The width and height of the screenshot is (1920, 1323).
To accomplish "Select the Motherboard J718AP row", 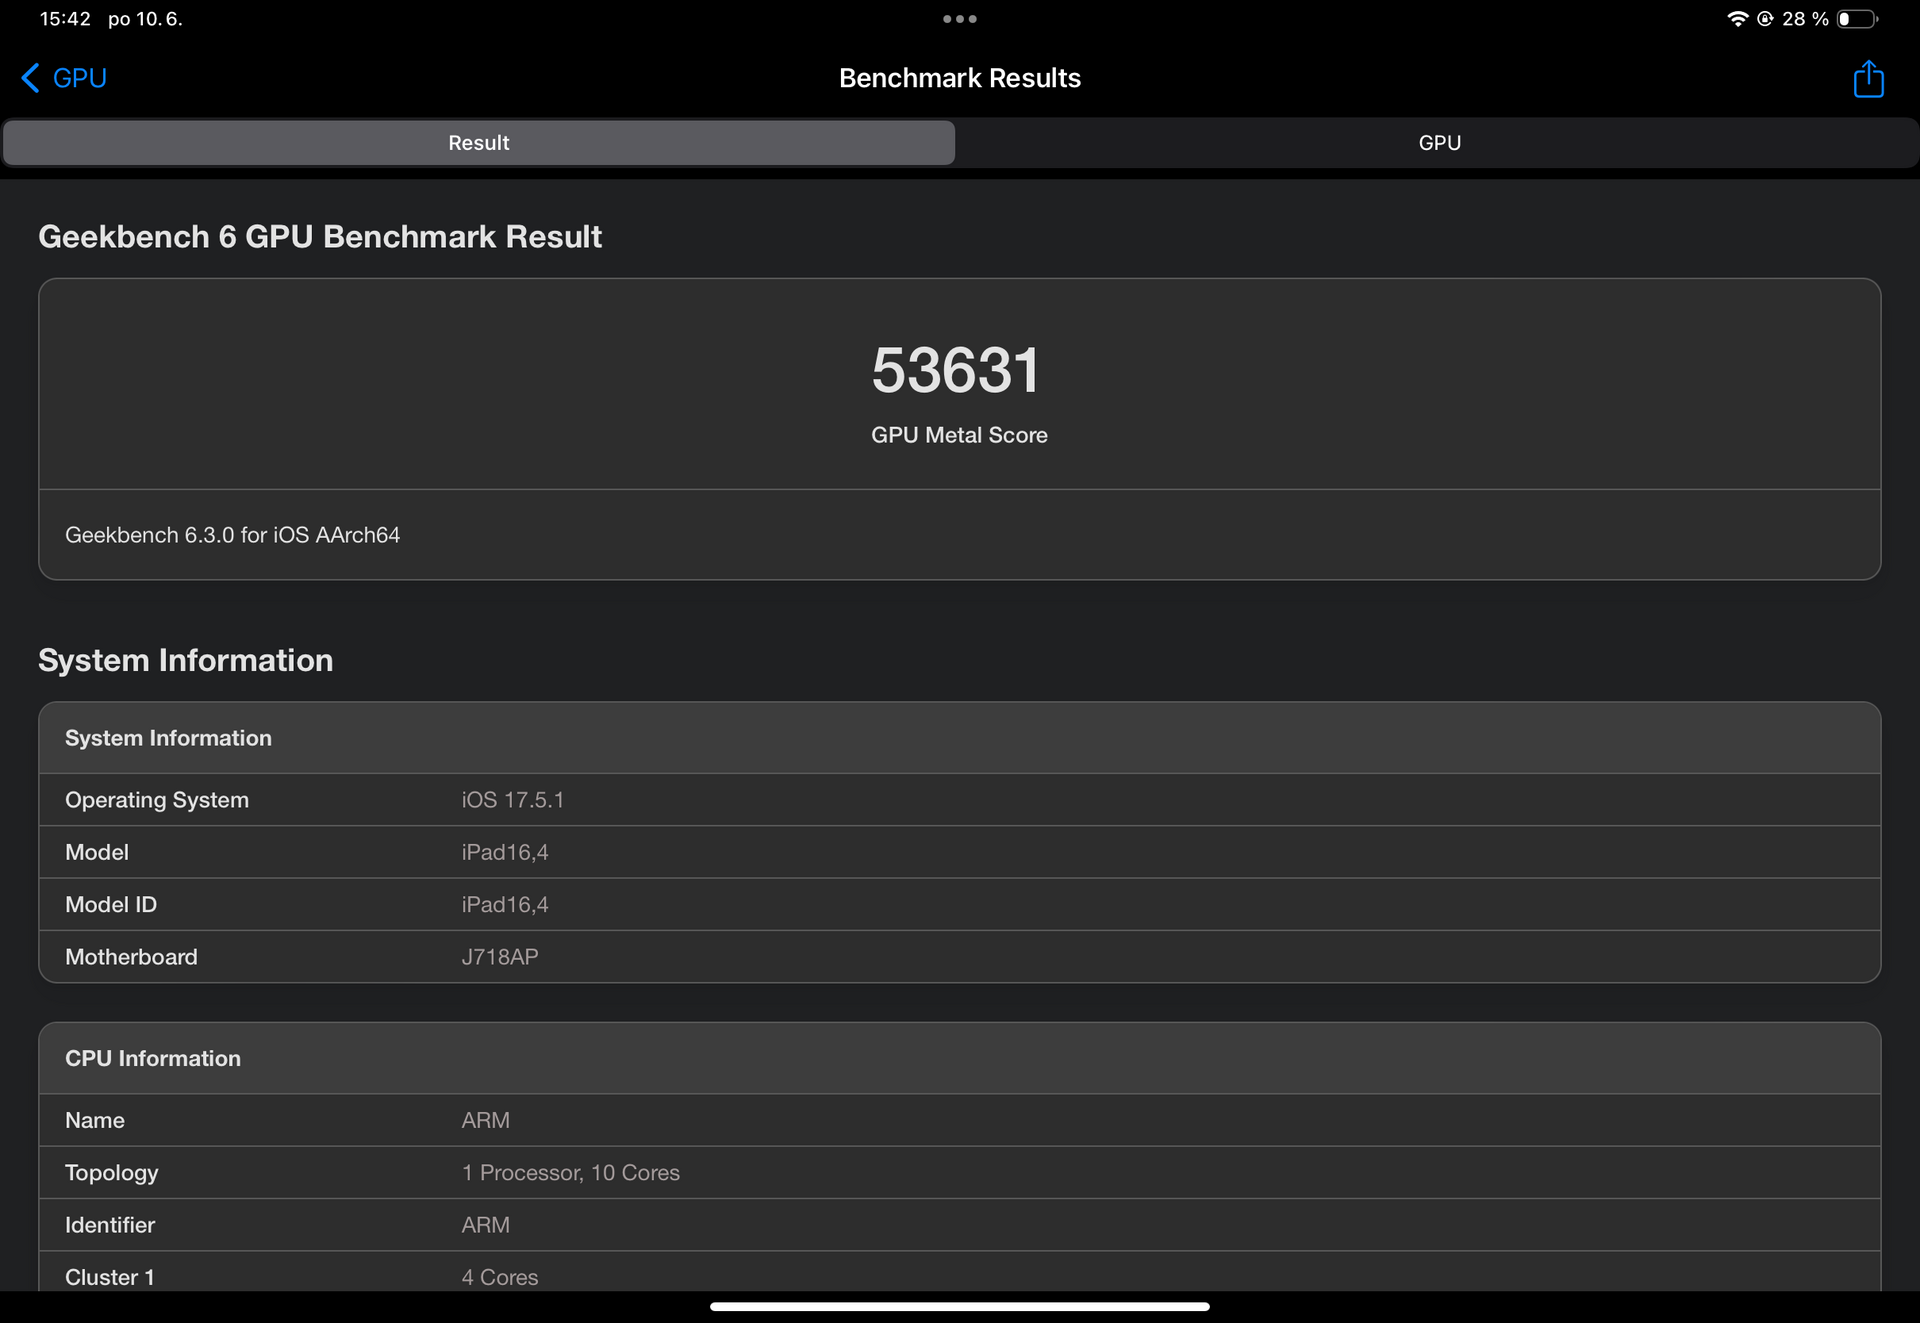I will [x=958, y=957].
